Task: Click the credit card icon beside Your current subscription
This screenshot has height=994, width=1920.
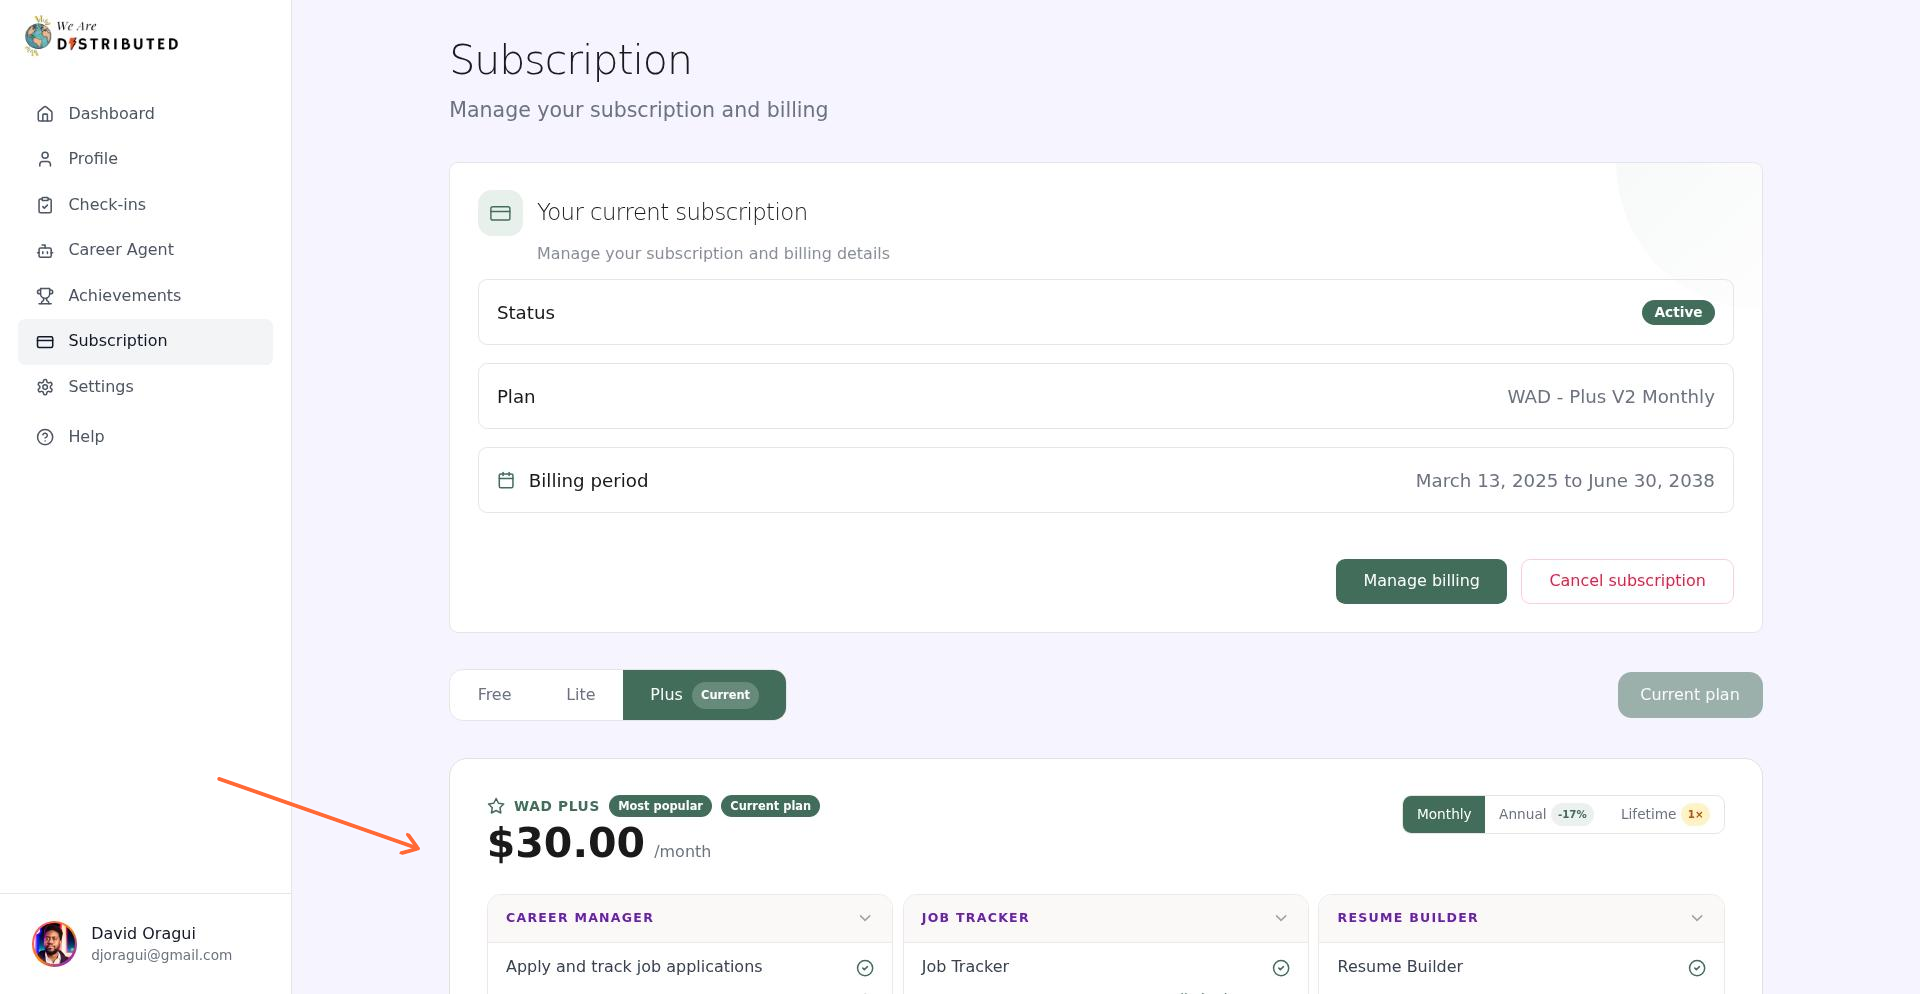Action: click(x=500, y=213)
